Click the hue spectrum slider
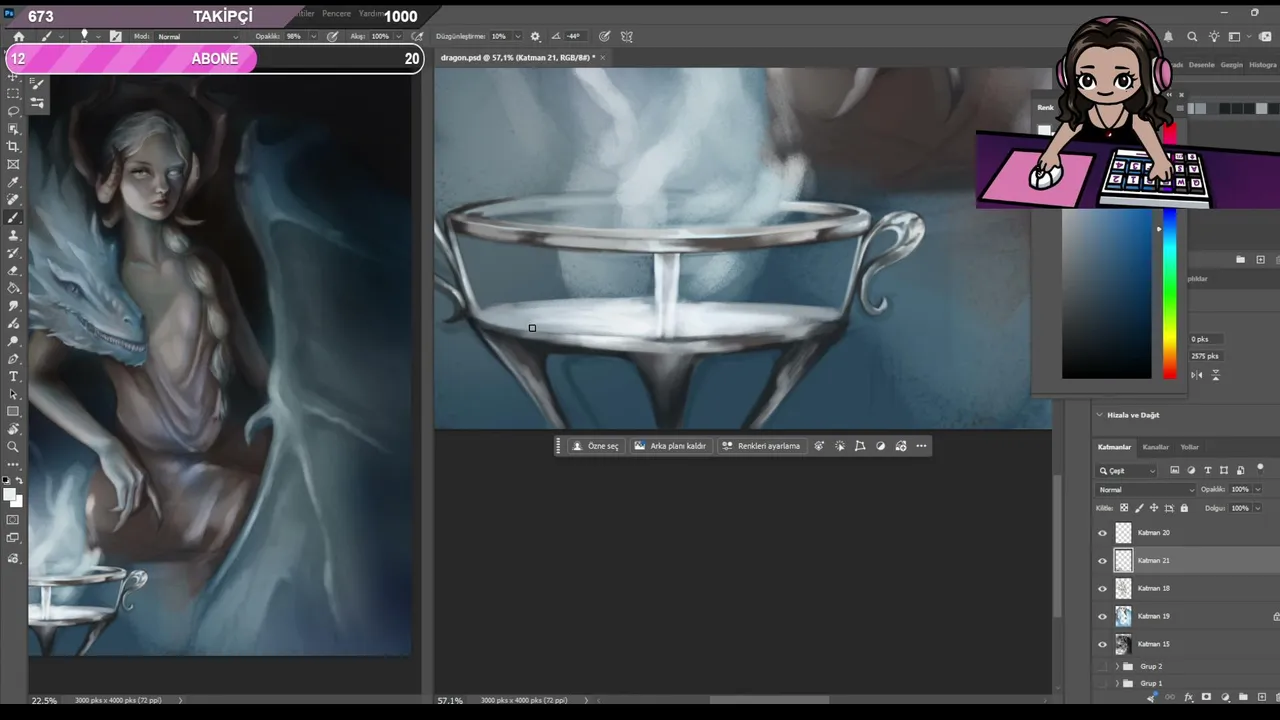The image size is (1280, 720). coord(1170,293)
